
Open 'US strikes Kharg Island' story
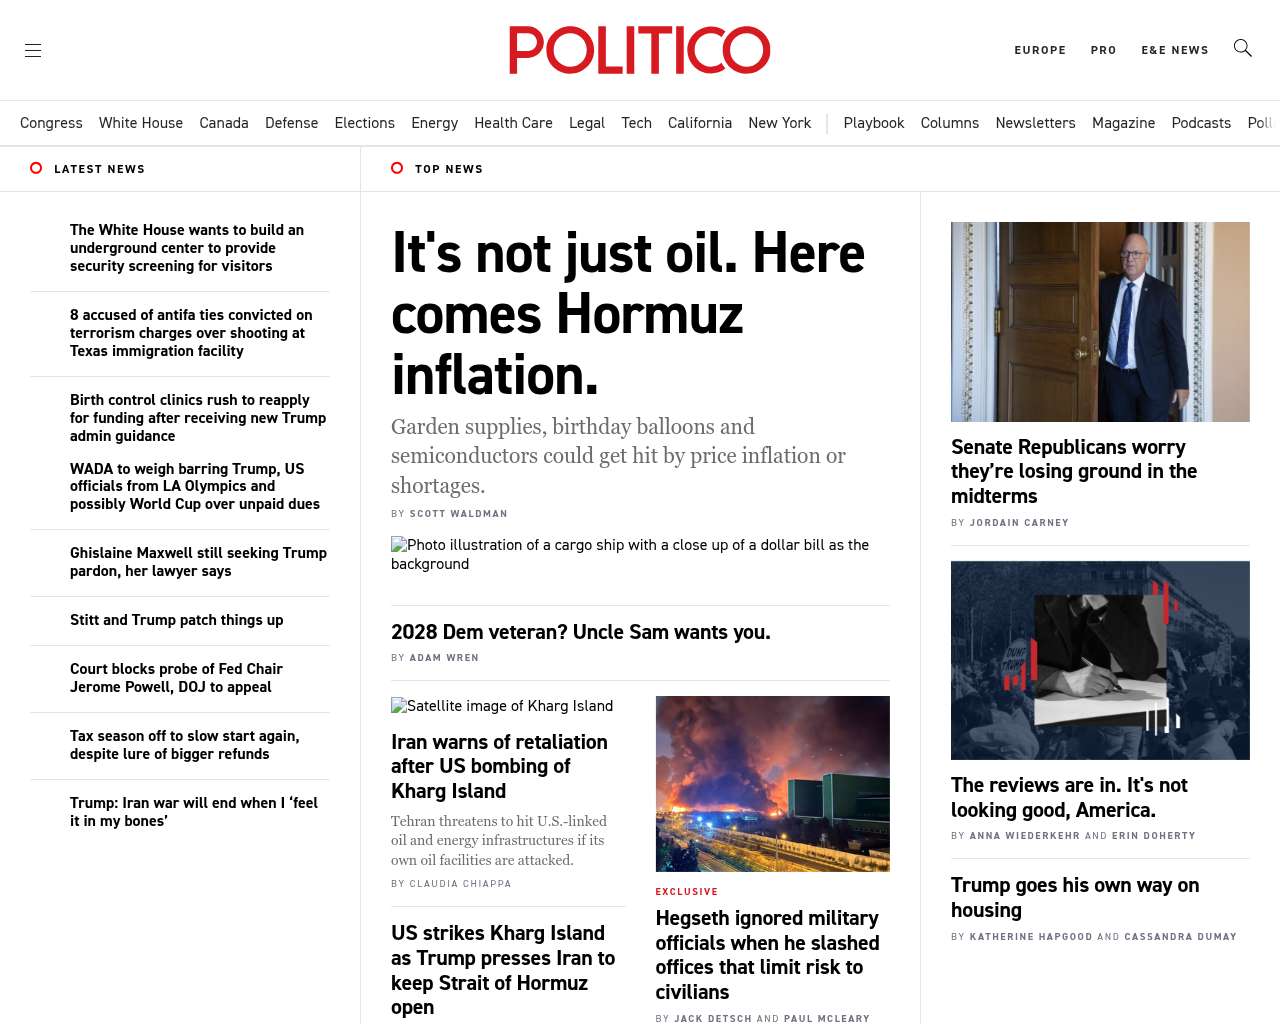tap(503, 970)
